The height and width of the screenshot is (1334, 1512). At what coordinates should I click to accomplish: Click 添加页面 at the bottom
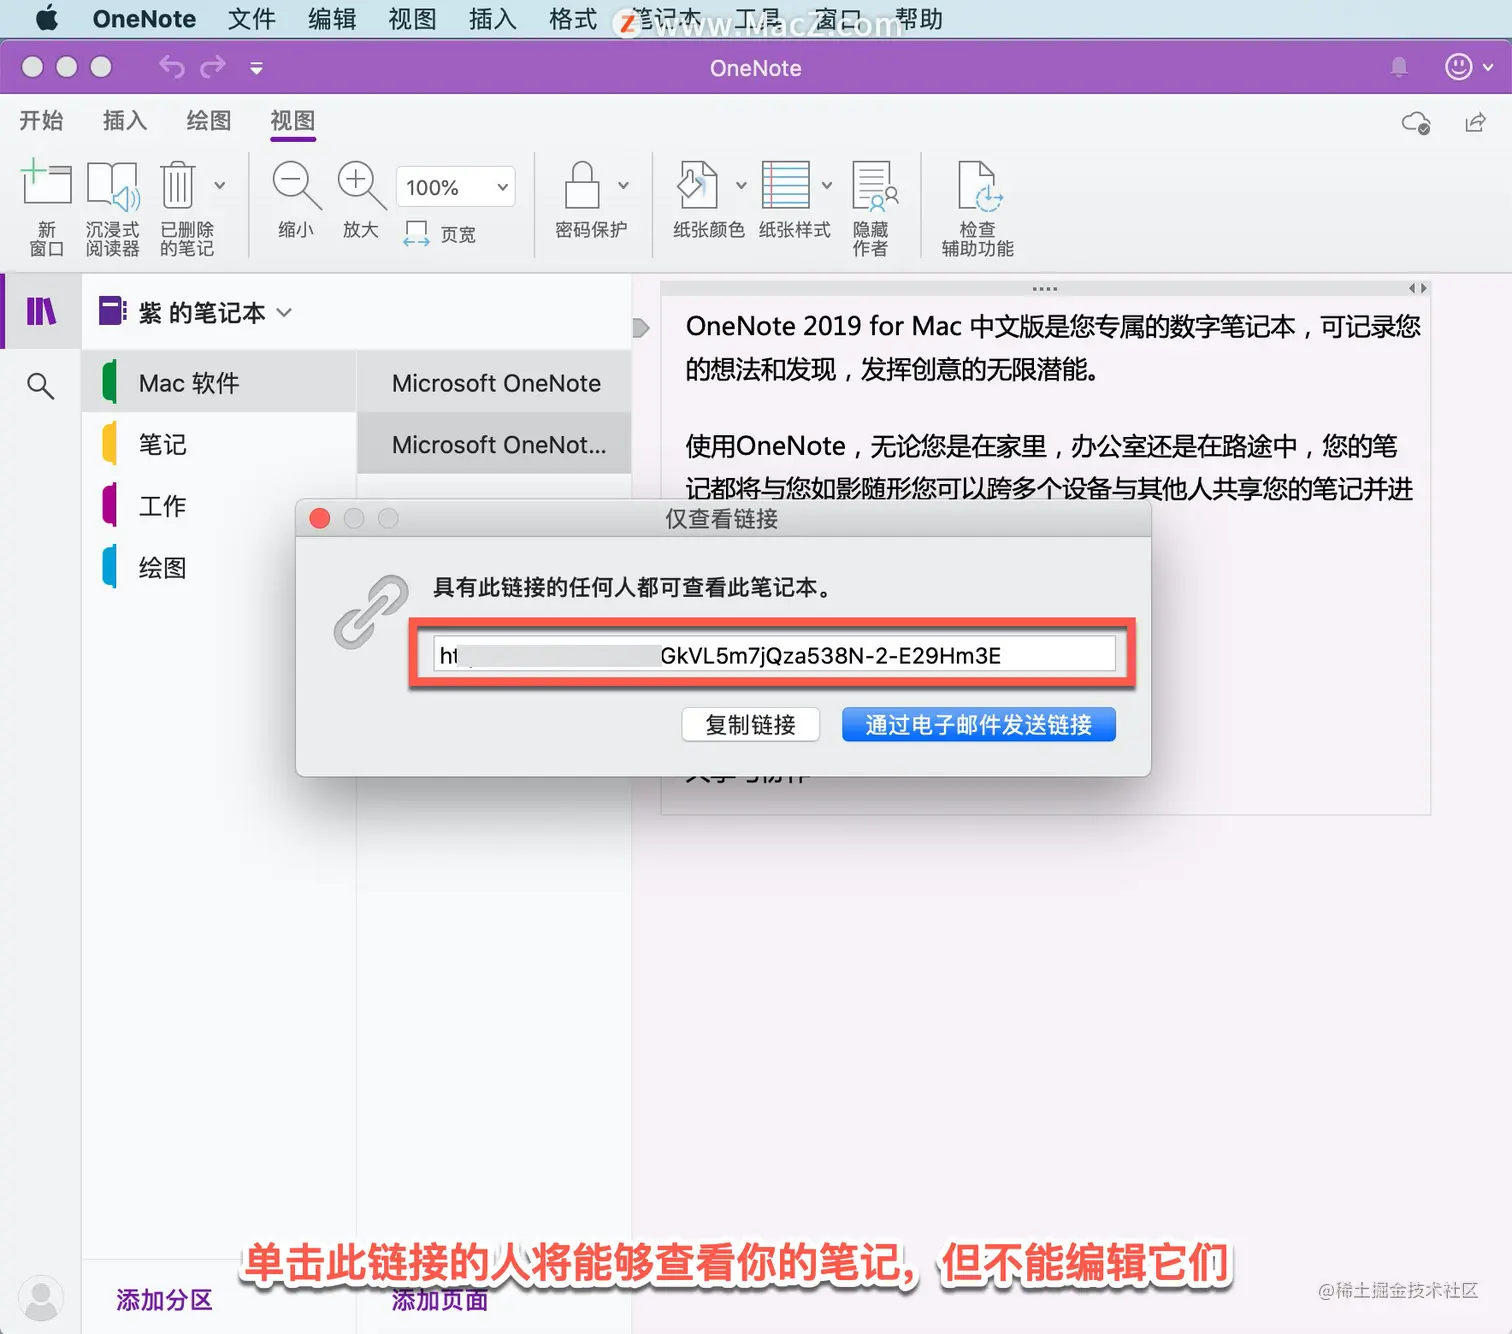[x=440, y=1300]
